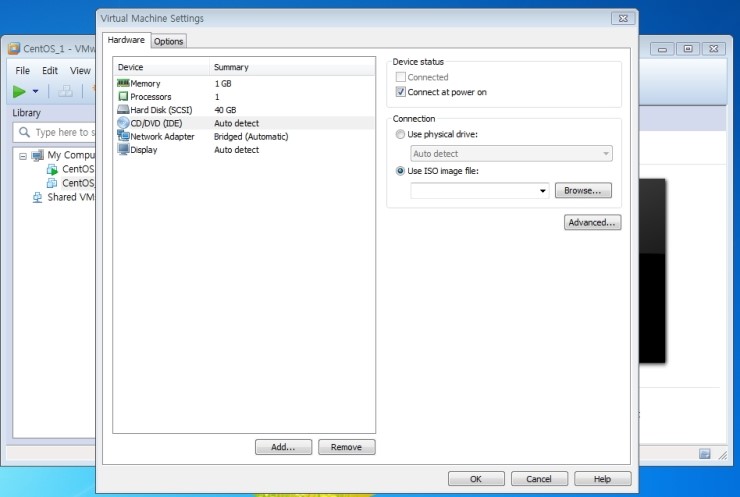Click the 1 GB memory summary value
This screenshot has height=497, width=740.
pyautogui.click(x=223, y=84)
